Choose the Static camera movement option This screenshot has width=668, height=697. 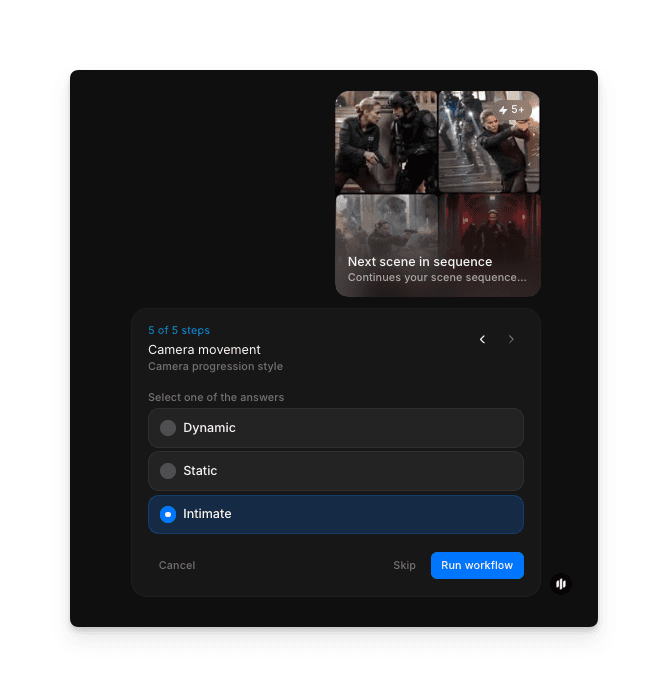click(168, 471)
